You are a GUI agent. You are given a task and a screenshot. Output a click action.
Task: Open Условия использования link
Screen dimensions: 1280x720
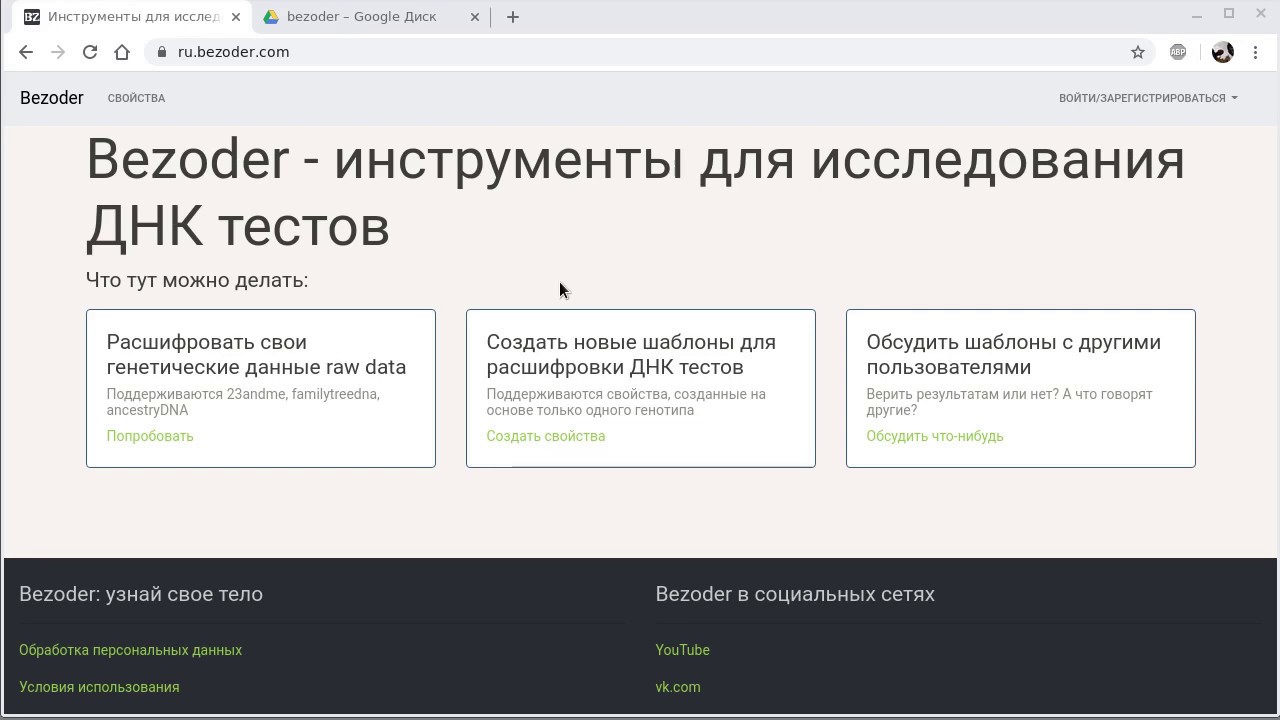pyautogui.click(x=99, y=687)
